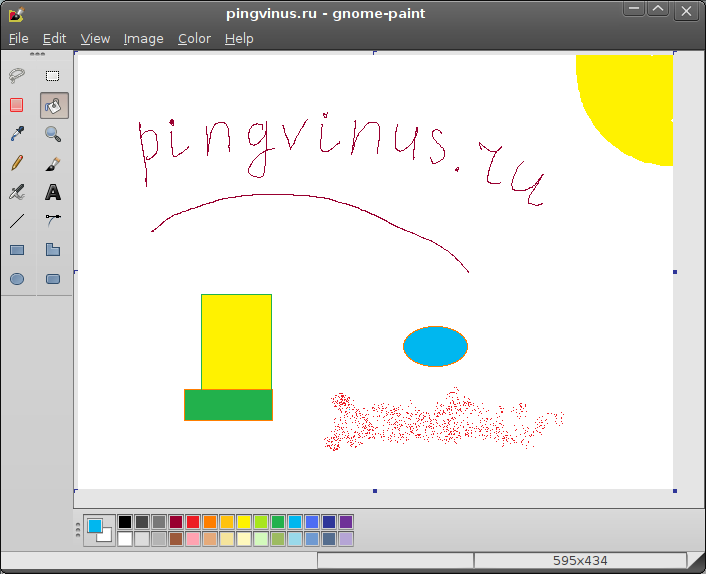Select the text tool
706x574 pixels.
click(x=53, y=192)
